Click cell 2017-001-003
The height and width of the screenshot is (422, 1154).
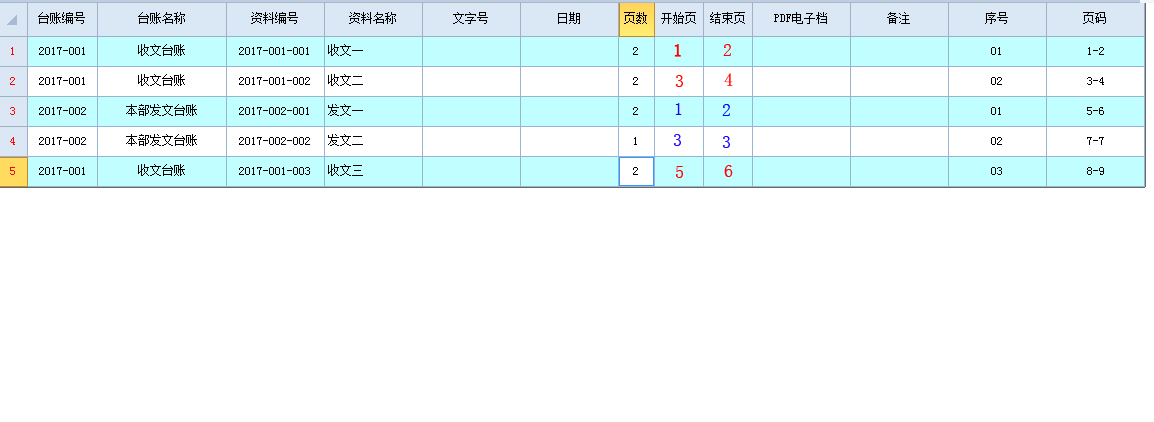click(x=275, y=172)
